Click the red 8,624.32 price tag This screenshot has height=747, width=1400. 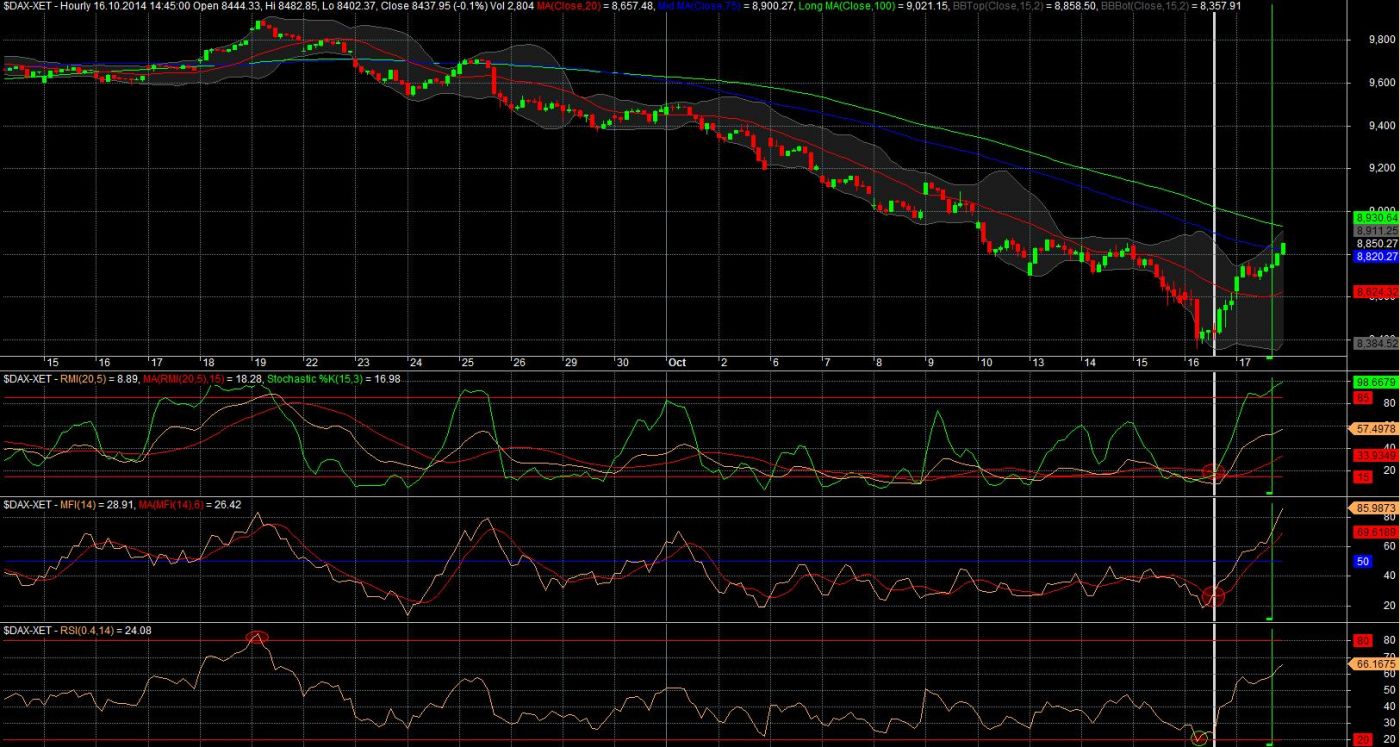(x=1375, y=291)
